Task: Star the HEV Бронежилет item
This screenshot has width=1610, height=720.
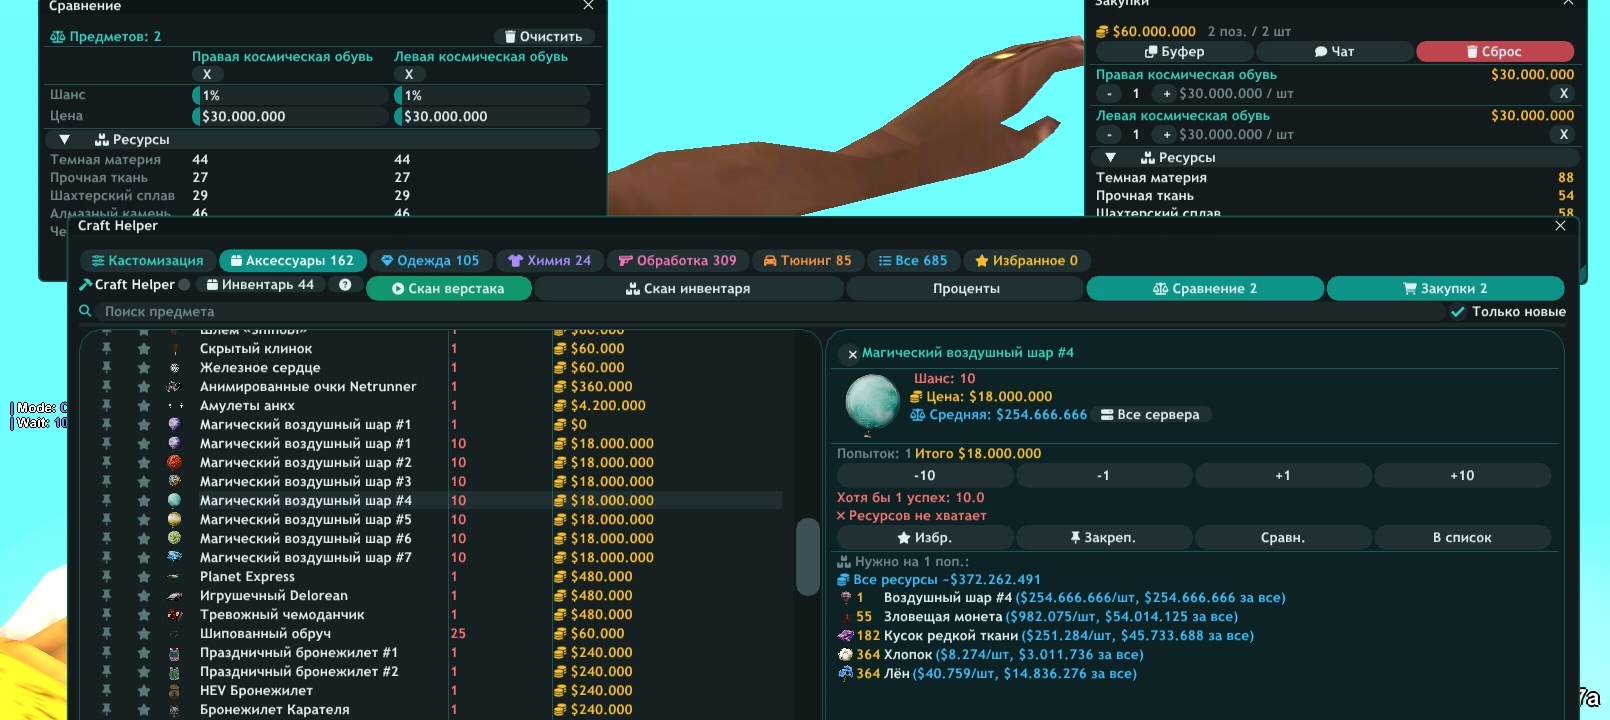Action: (144, 691)
